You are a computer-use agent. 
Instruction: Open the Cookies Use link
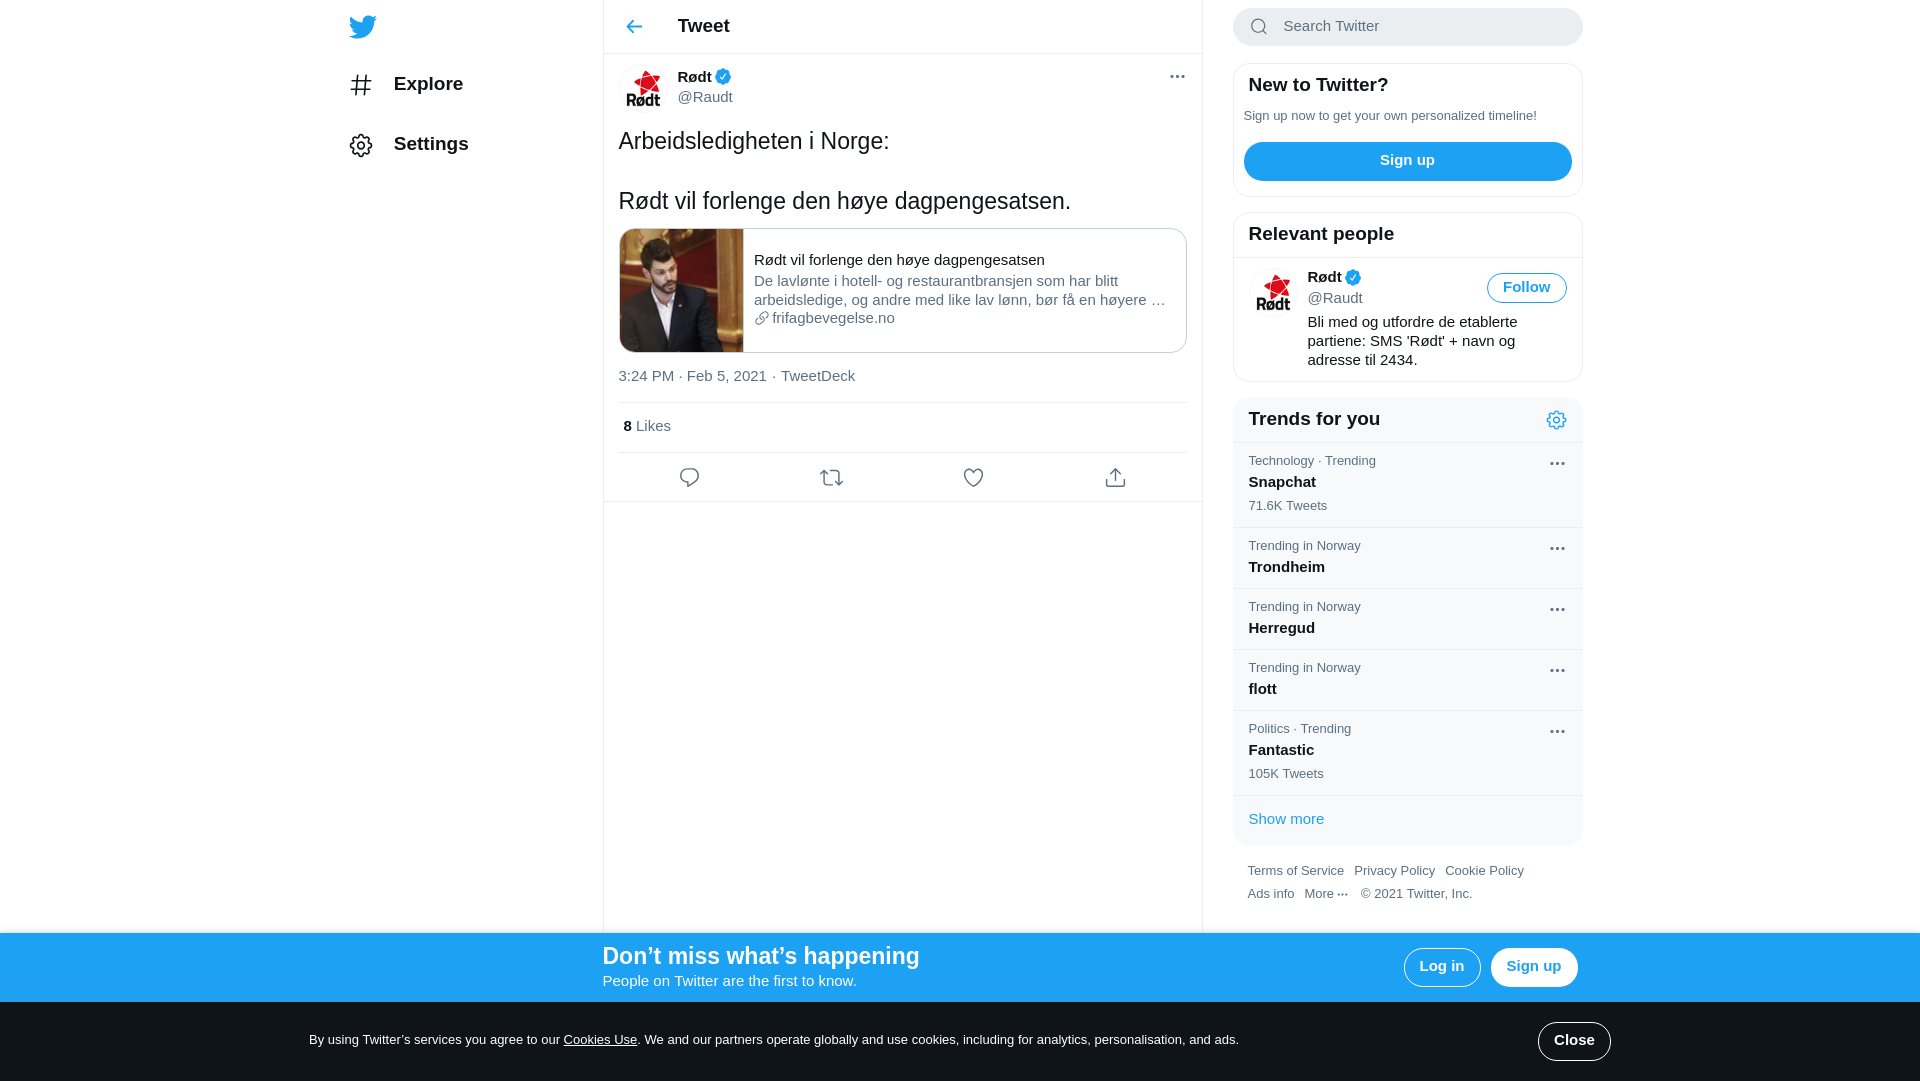coord(600,1040)
